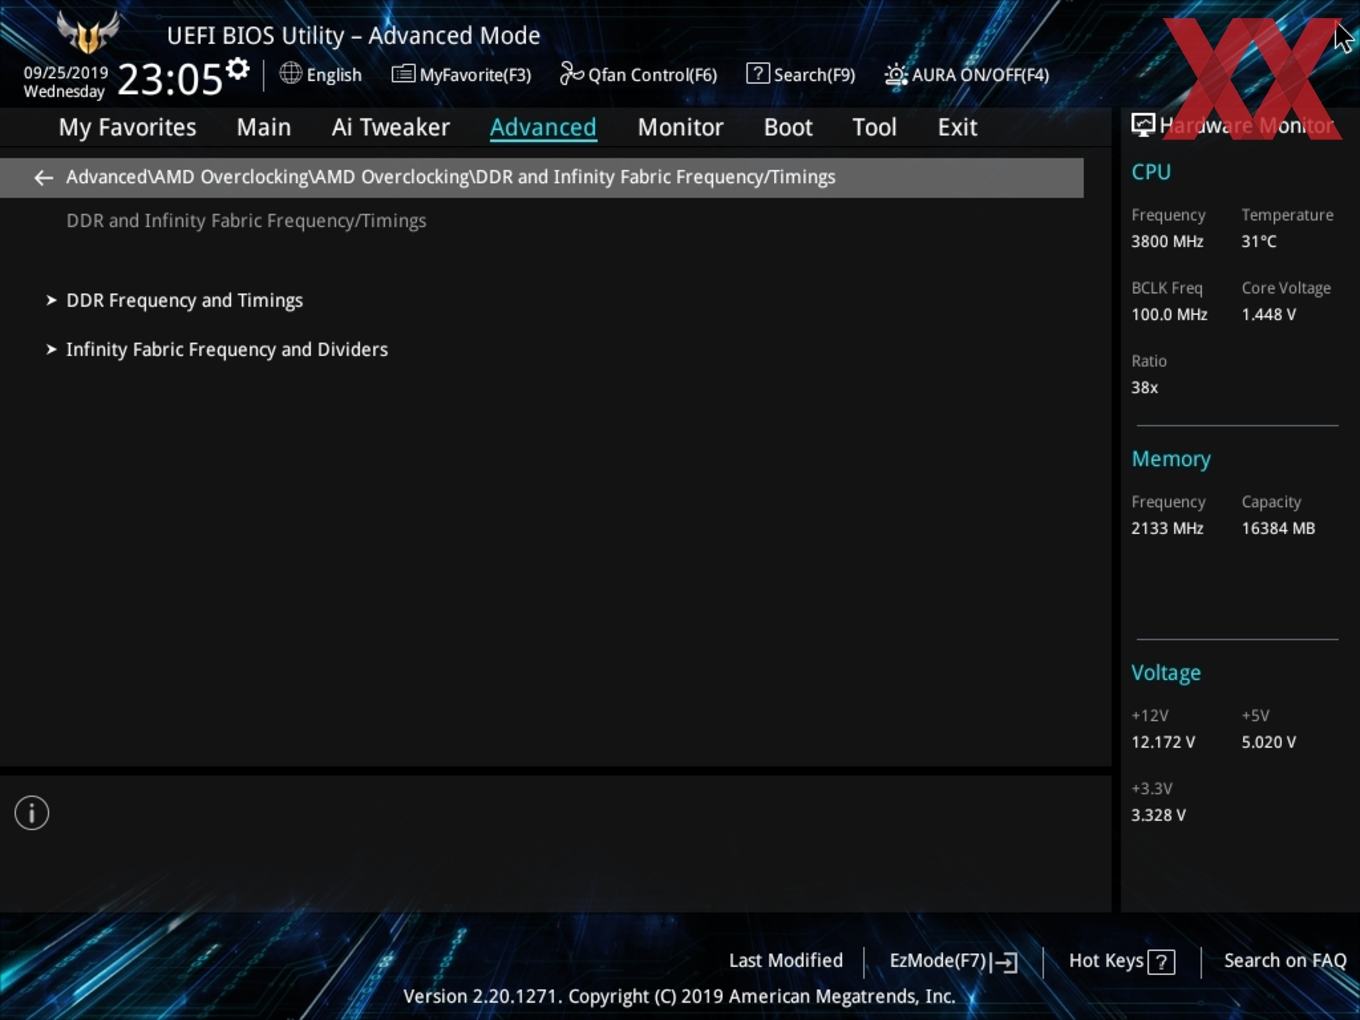The height and width of the screenshot is (1020, 1360).
Task: Select the English language option
Action: pos(334,74)
